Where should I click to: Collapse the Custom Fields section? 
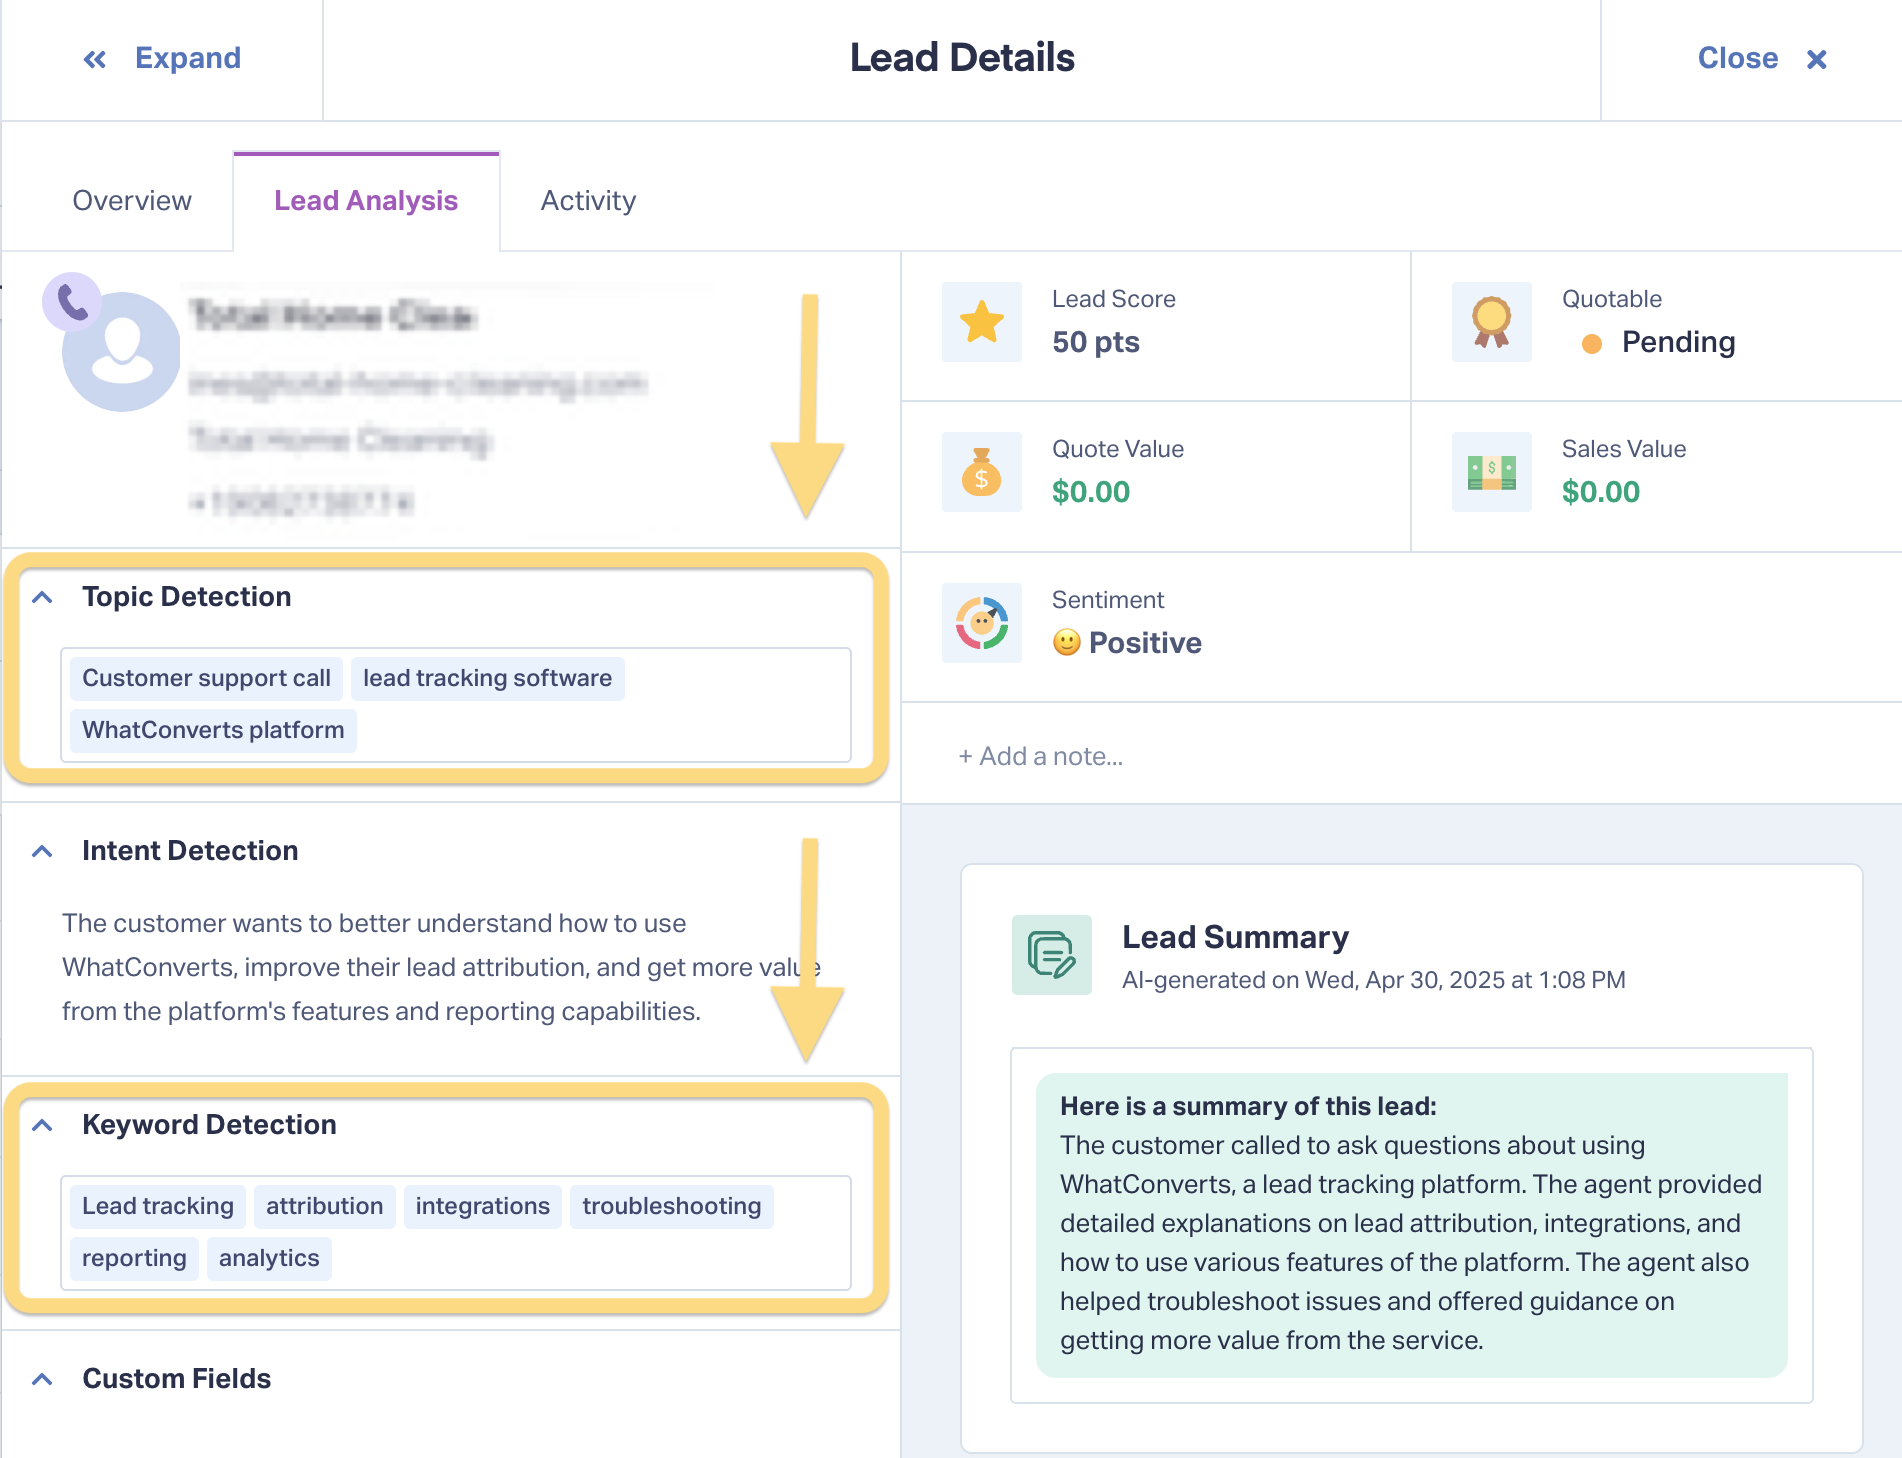[x=42, y=1379]
